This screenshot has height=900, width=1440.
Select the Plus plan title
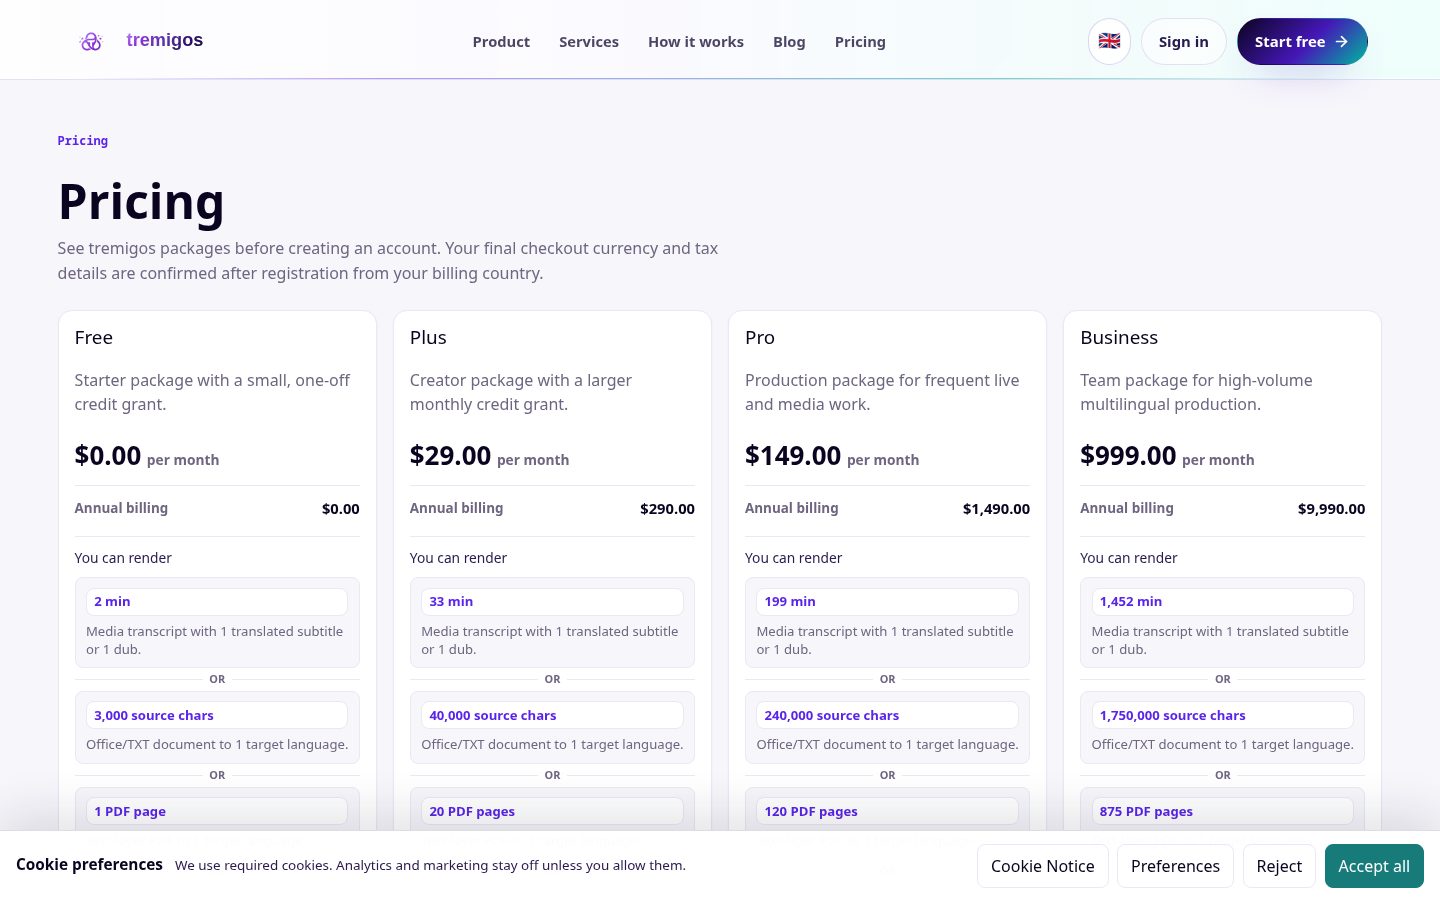[x=428, y=338]
